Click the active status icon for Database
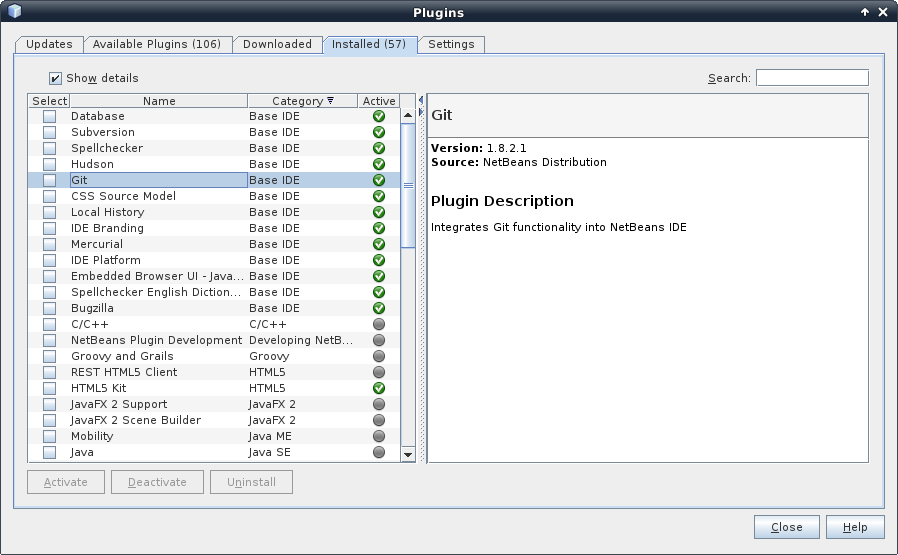This screenshot has width=898, height=555. pos(379,116)
